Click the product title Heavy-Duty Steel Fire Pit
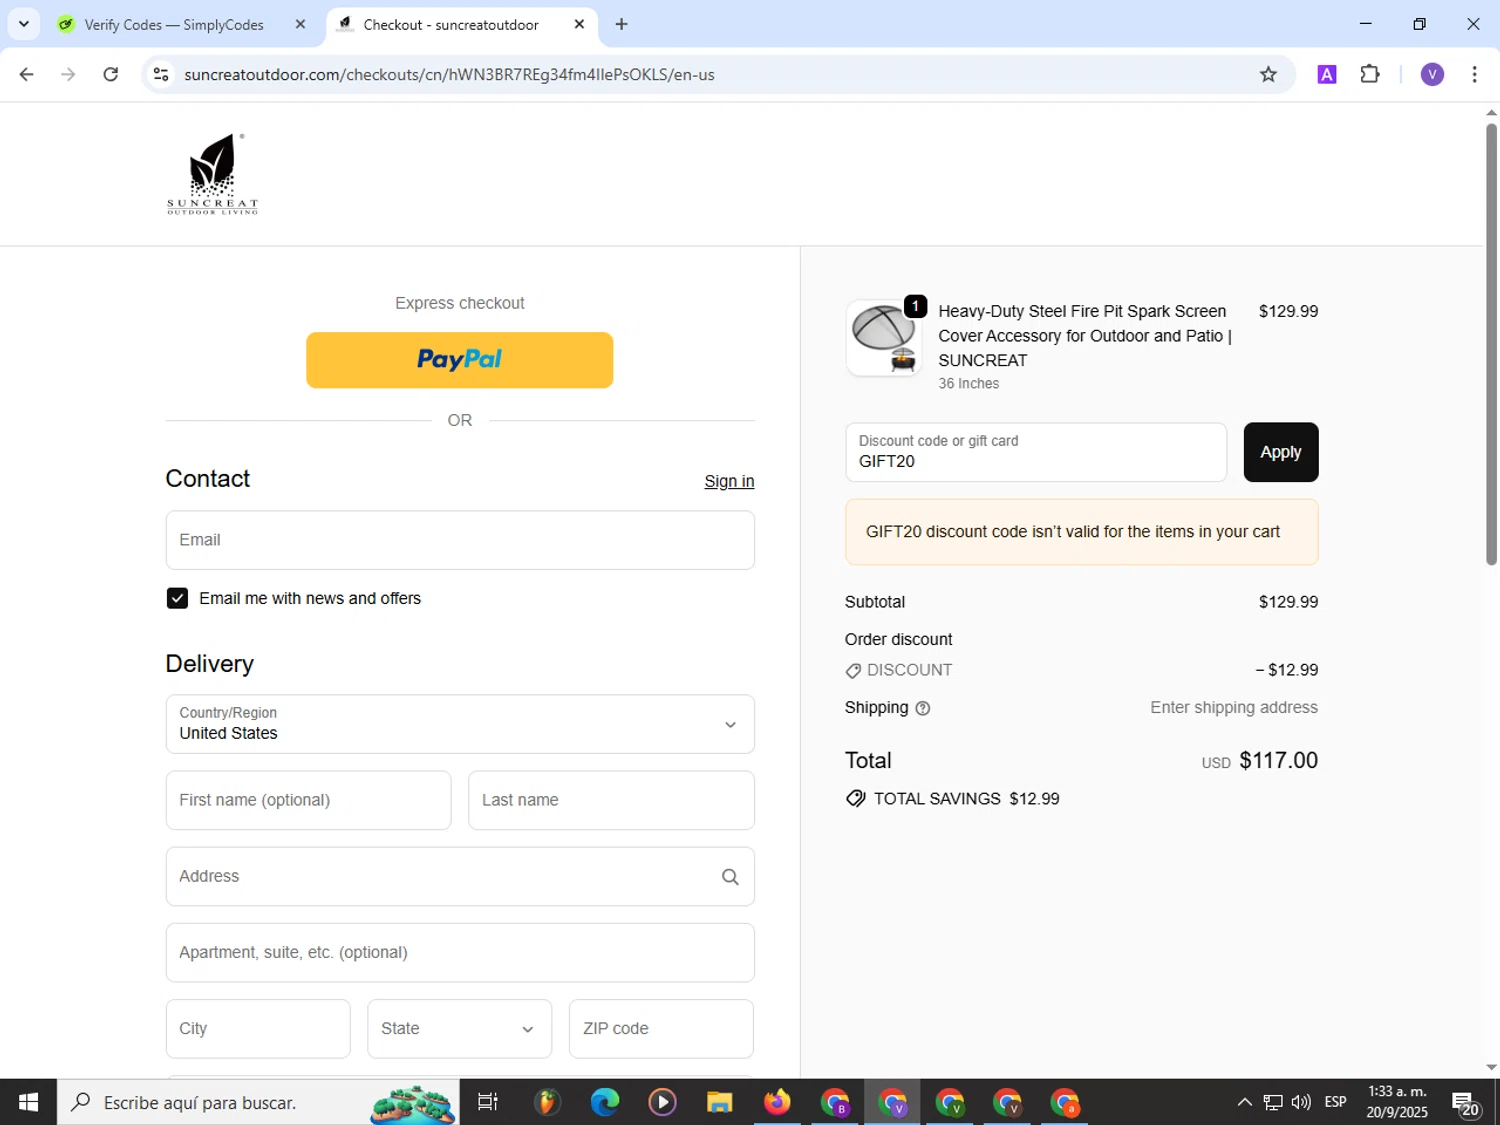 [1085, 336]
